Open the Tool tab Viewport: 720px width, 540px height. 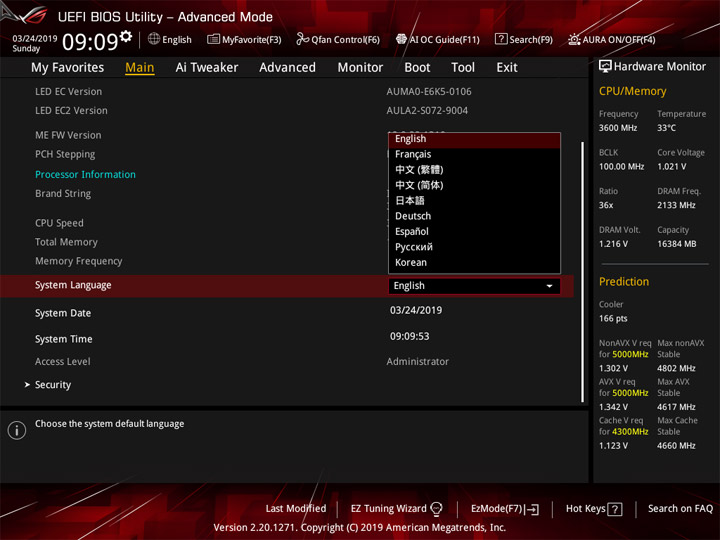point(463,68)
